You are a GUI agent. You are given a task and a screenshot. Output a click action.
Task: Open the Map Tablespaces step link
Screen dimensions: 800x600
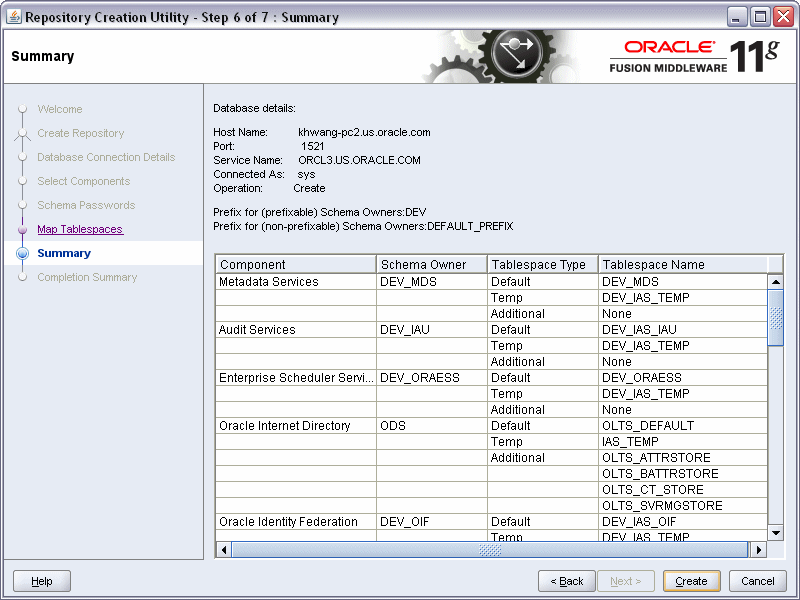coord(80,229)
